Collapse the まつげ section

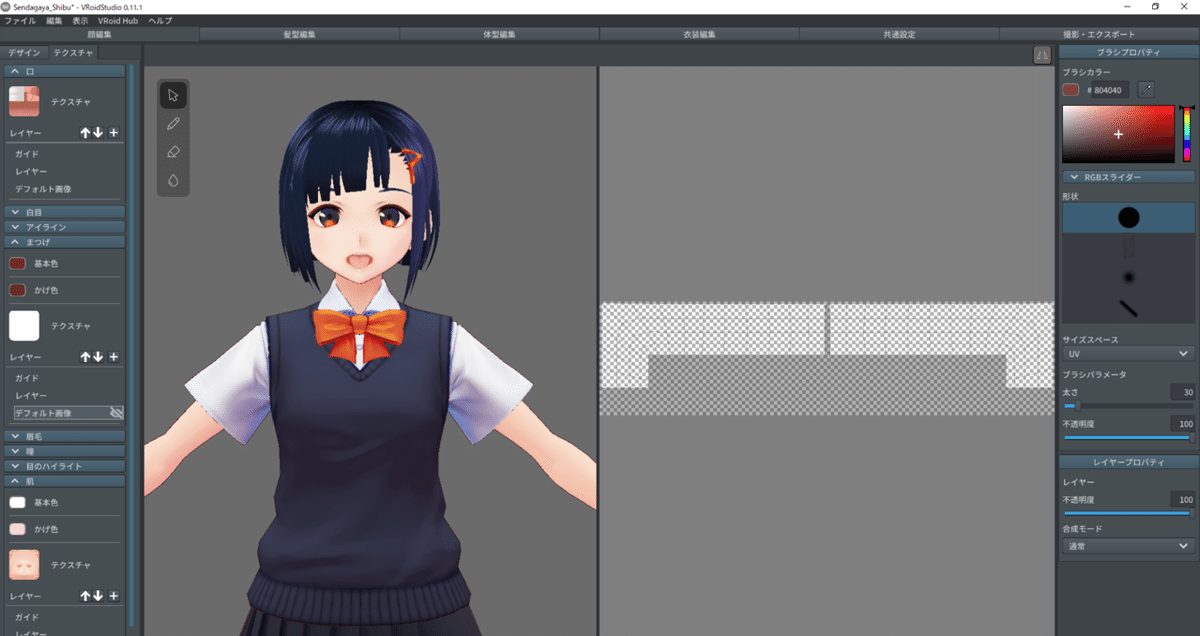point(65,242)
